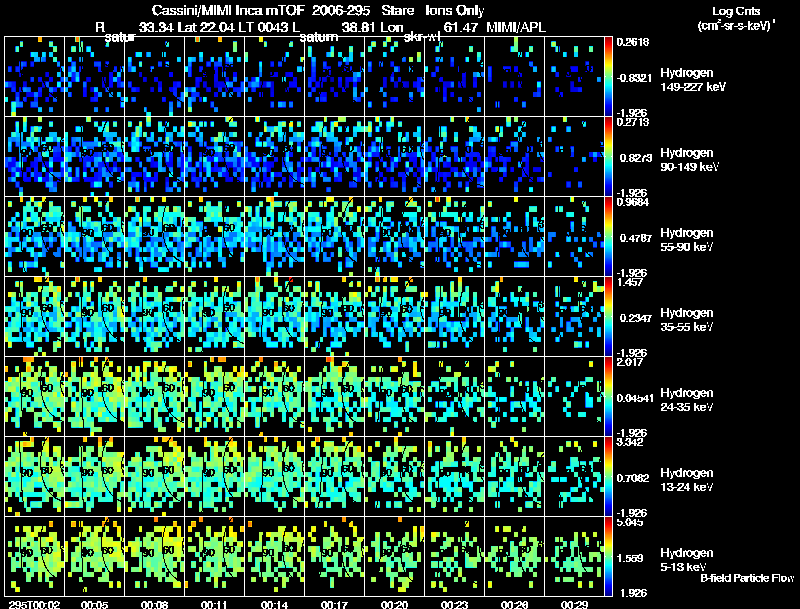This screenshot has height=609, width=800.
Task: Click the '3.342' scale maximum value
Action: coord(630,442)
